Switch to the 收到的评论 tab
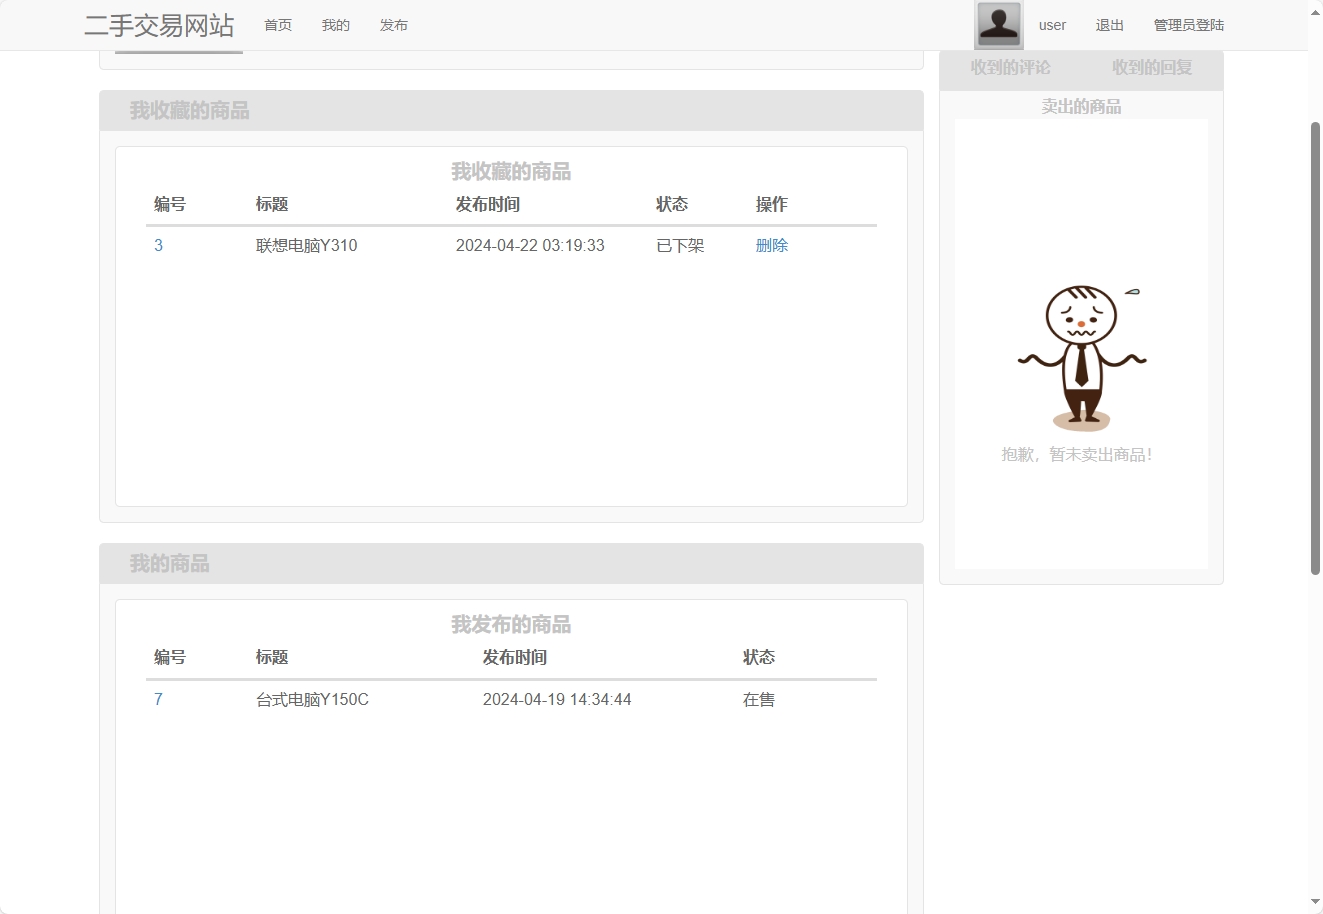The image size is (1323, 914). click(x=1008, y=69)
